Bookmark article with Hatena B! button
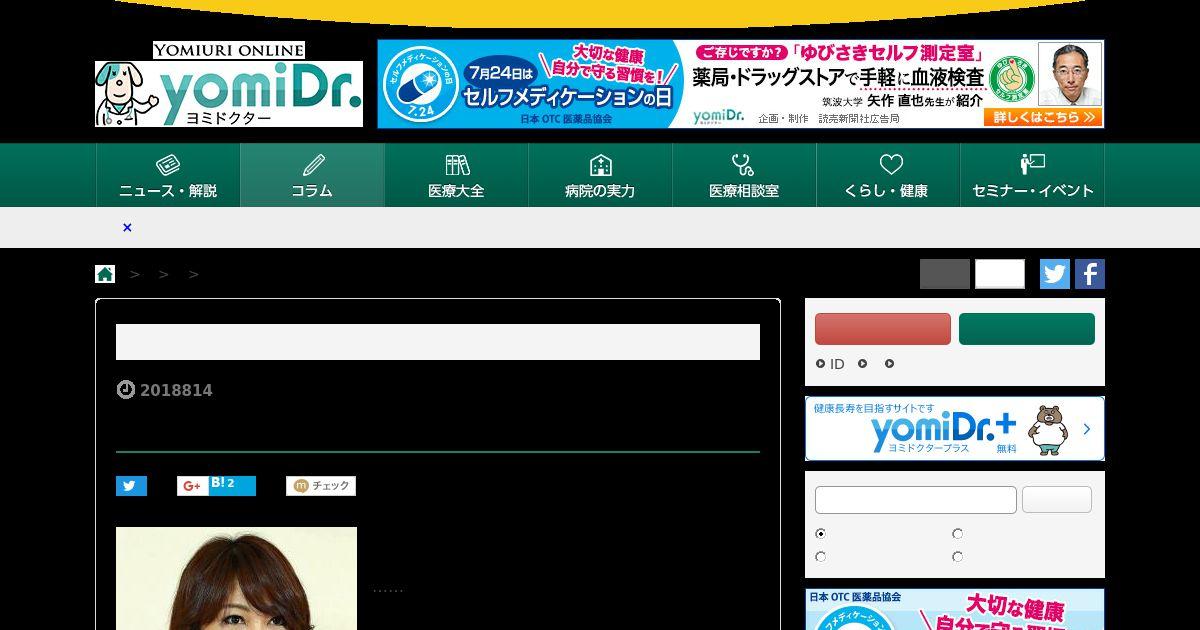The height and width of the screenshot is (630, 1200). click(x=232, y=486)
